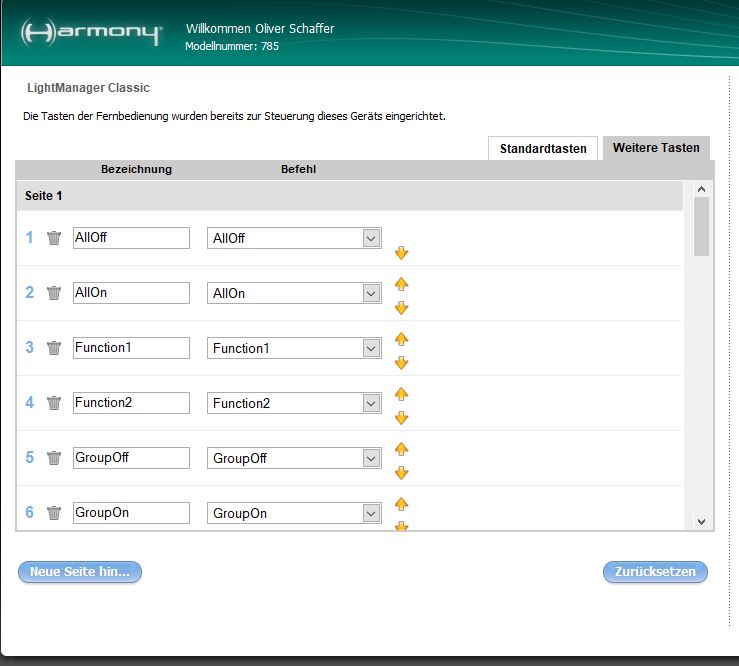Screen dimensions: 739x666
Task: Select the Weitere Tasten tab
Action: click(x=656, y=148)
